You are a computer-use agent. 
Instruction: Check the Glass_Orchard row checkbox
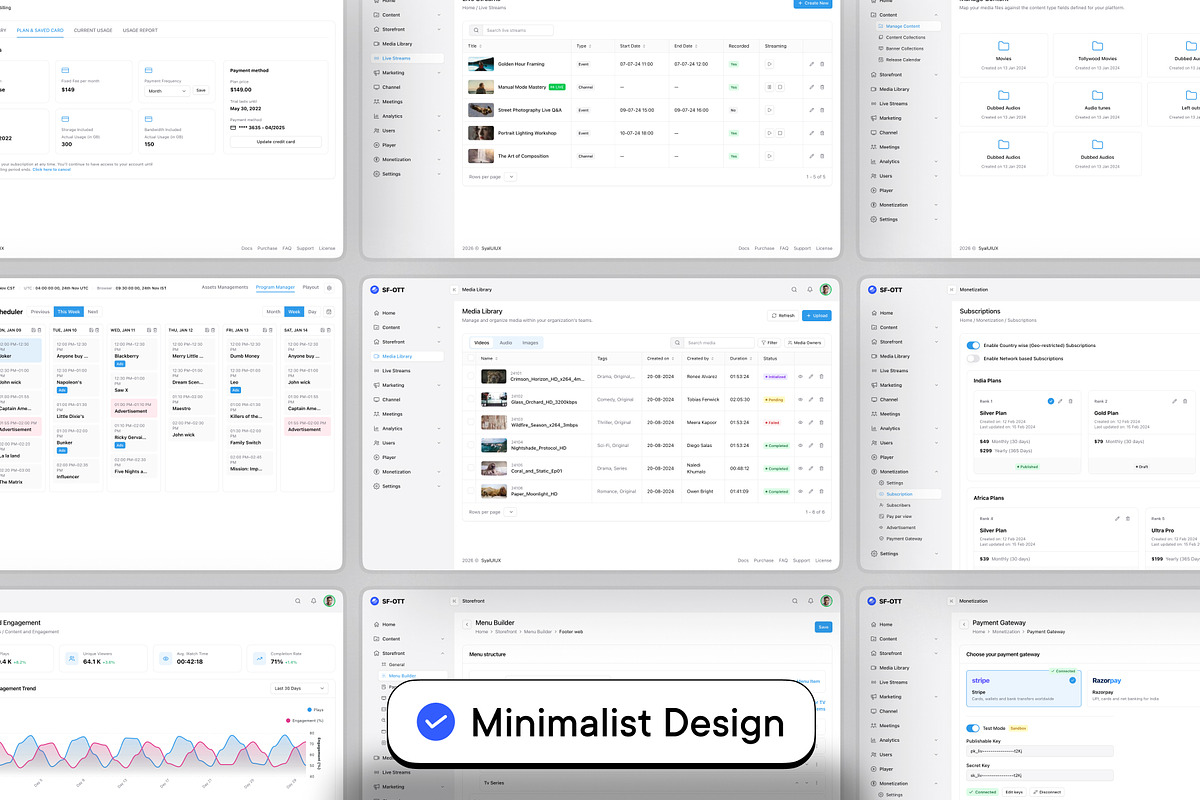[x=472, y=399]
